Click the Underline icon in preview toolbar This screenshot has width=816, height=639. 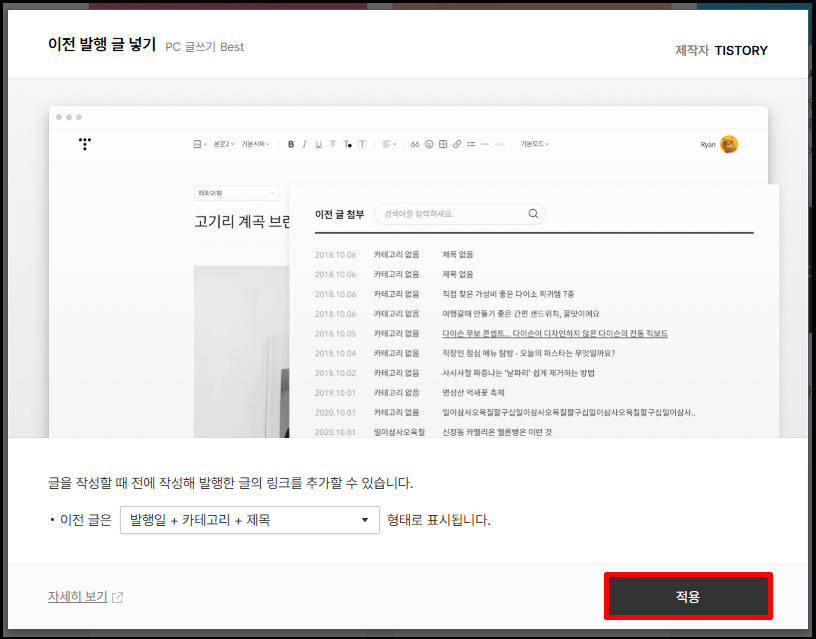[x=318, y=144]
